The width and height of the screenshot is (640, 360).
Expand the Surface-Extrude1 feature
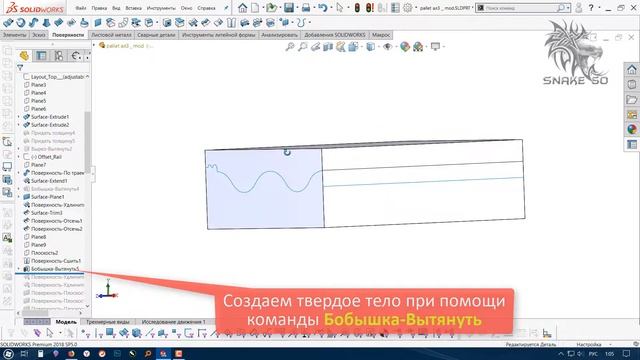(18, 117)
